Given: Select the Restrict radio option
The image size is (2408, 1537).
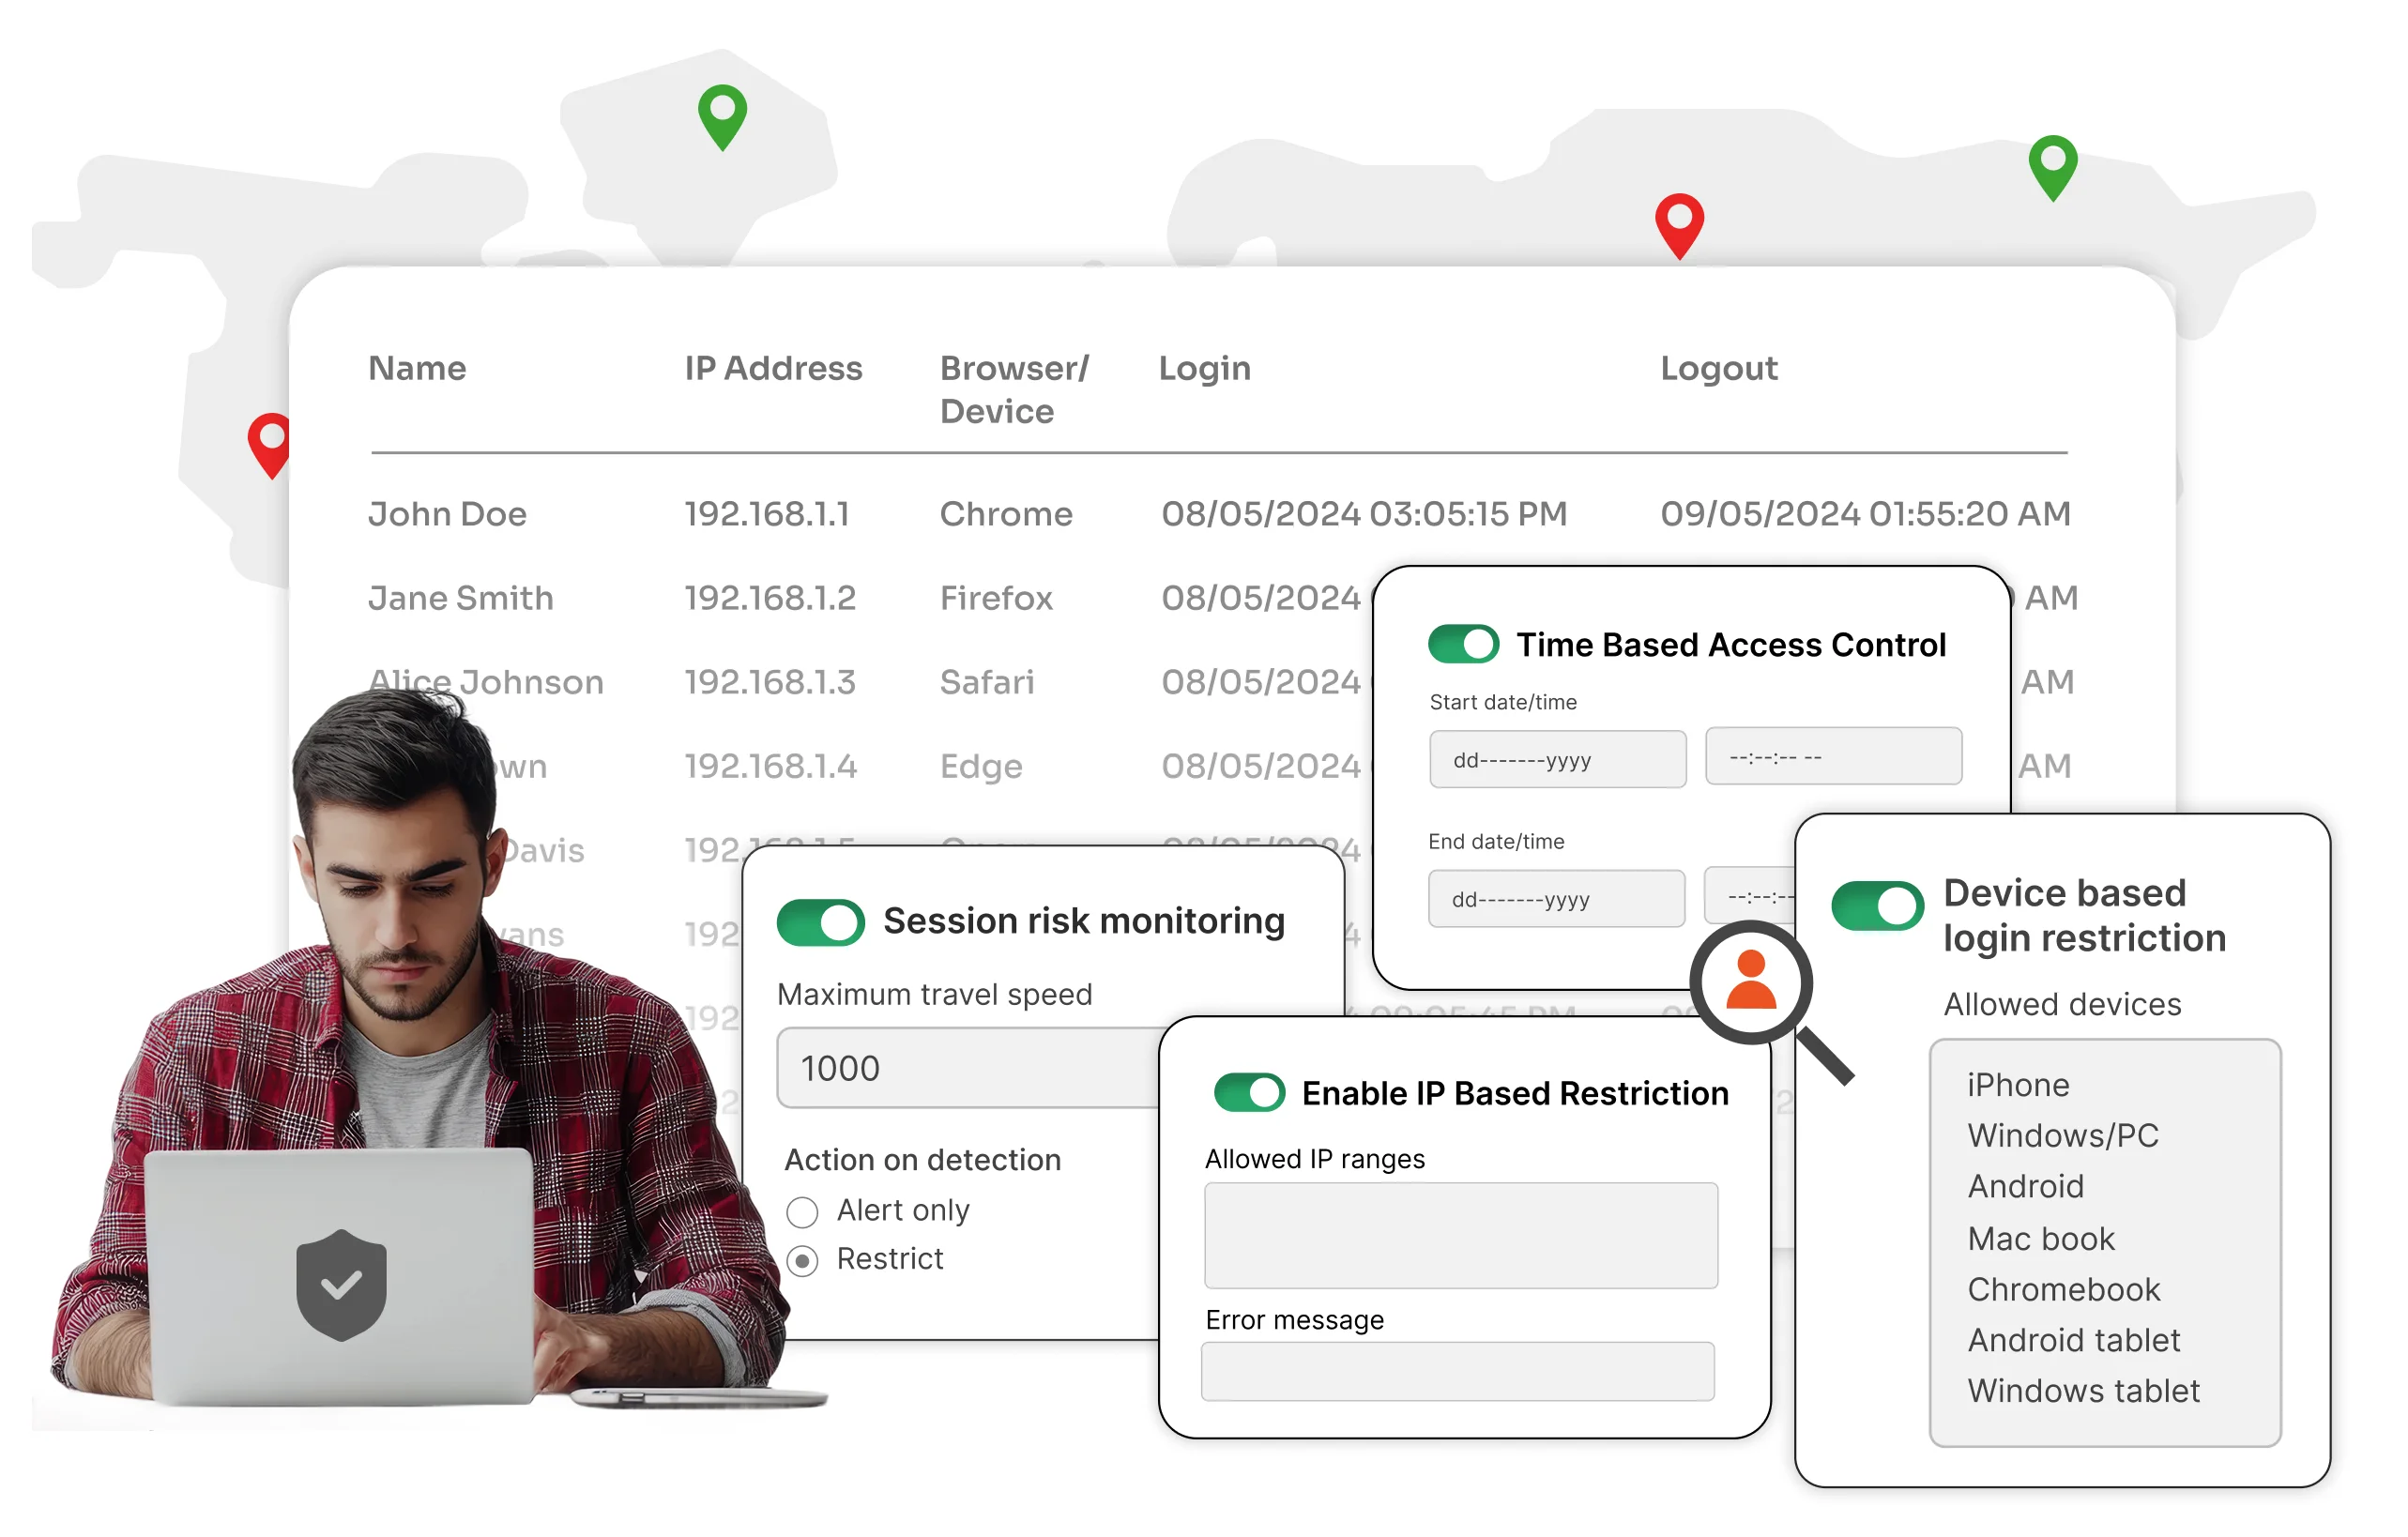Looking at the screenshot, I should [802, 1262].
